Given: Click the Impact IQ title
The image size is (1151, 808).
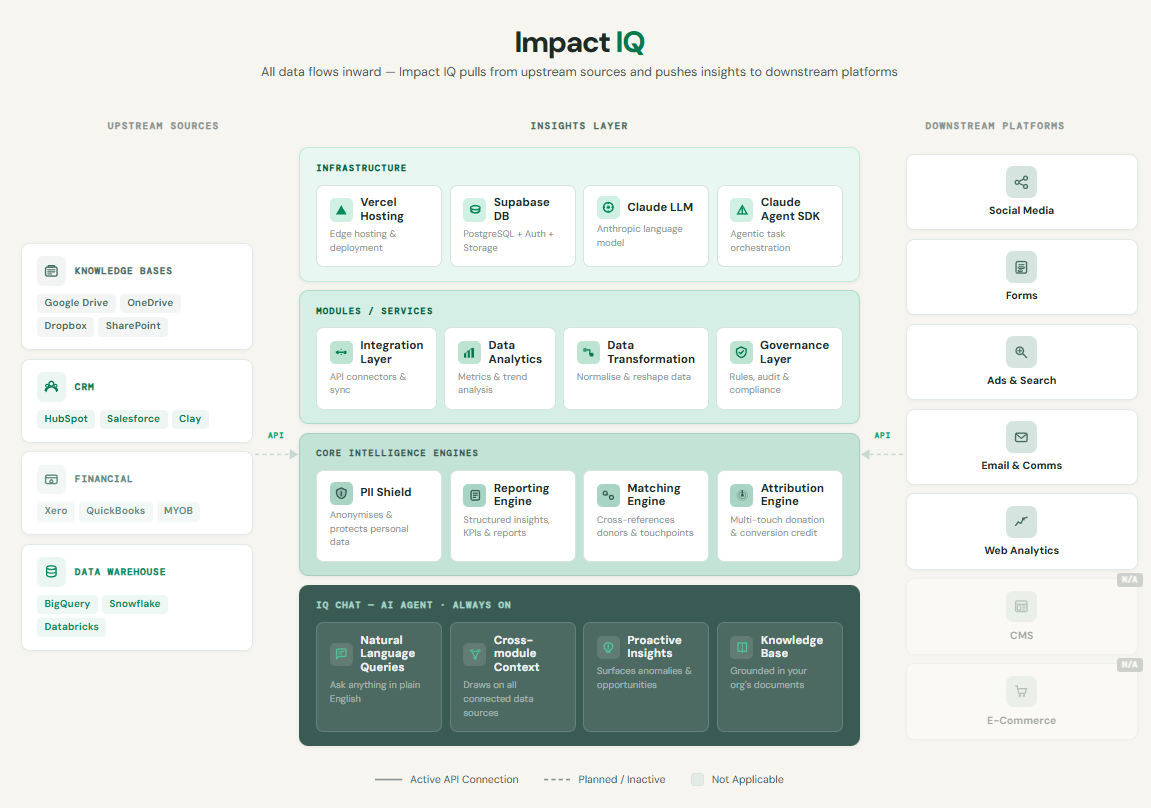Looking at the screenshot, I should pyautogui.click(x=579, y=43).
